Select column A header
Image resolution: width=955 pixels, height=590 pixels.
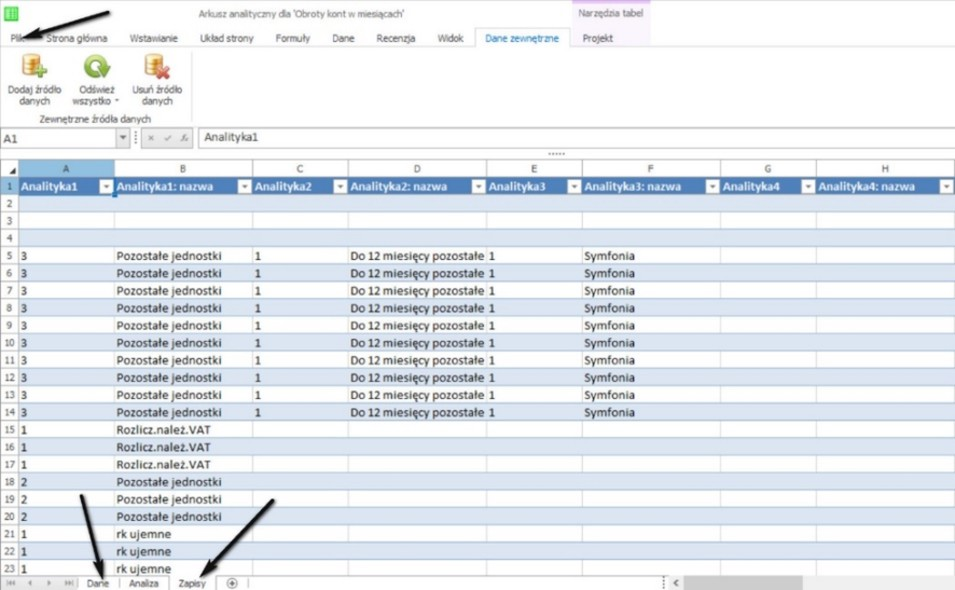(x=66, y=169)
